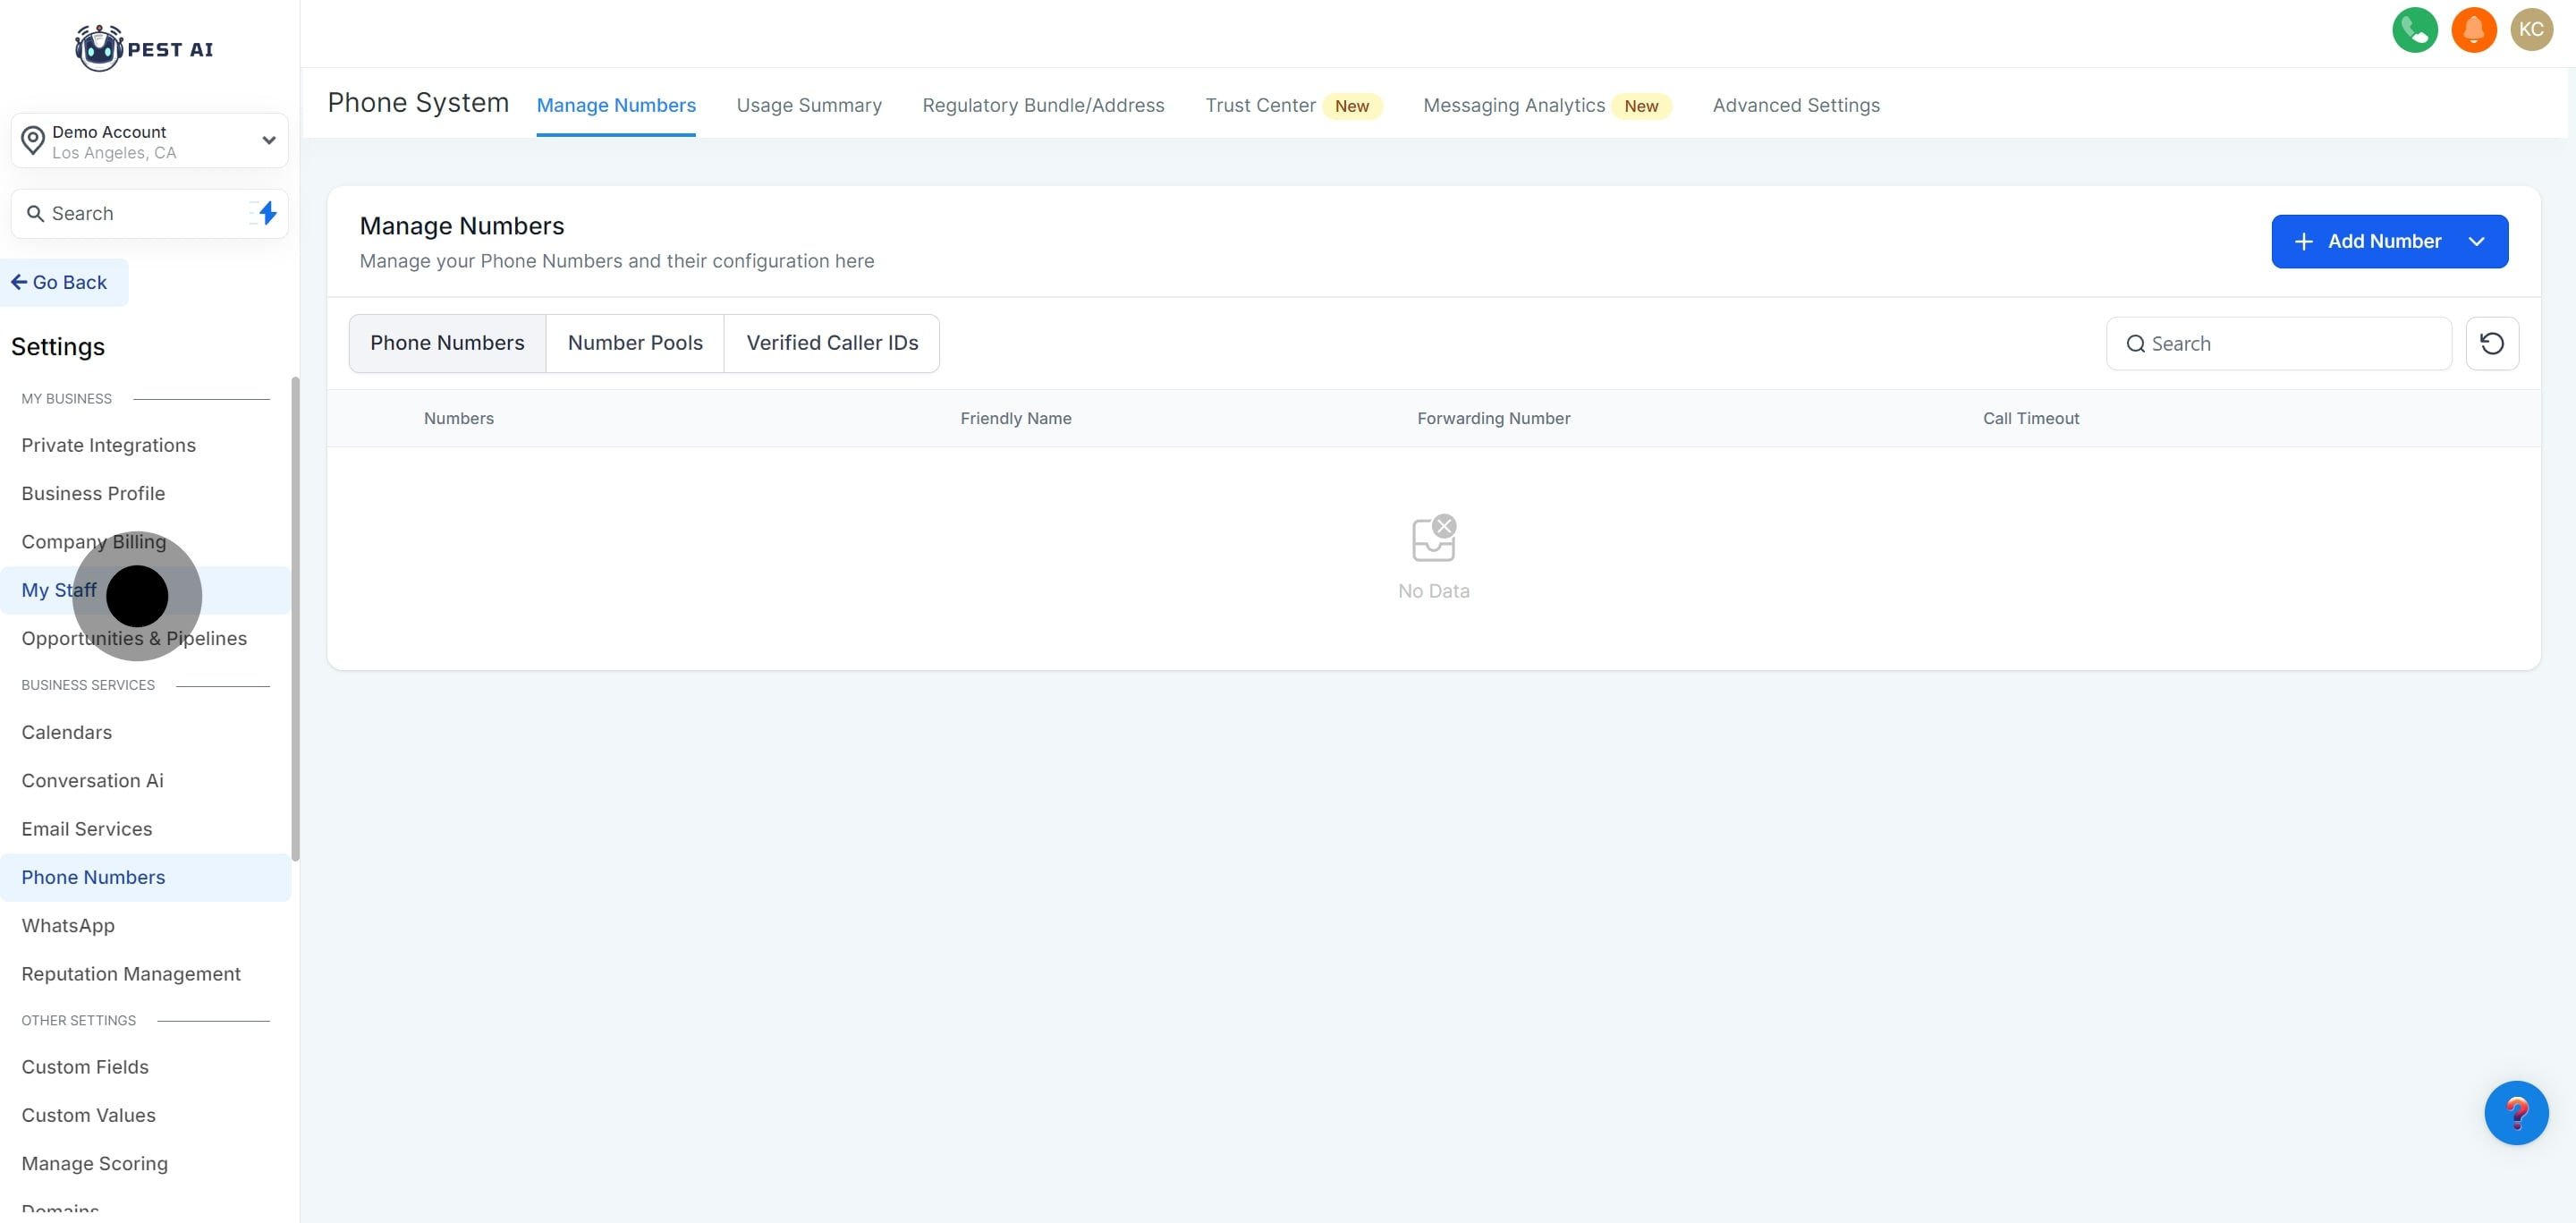Click the location pin icon in account switcher
This screenshot has width=2576, height=1223.
click(33, 141)
